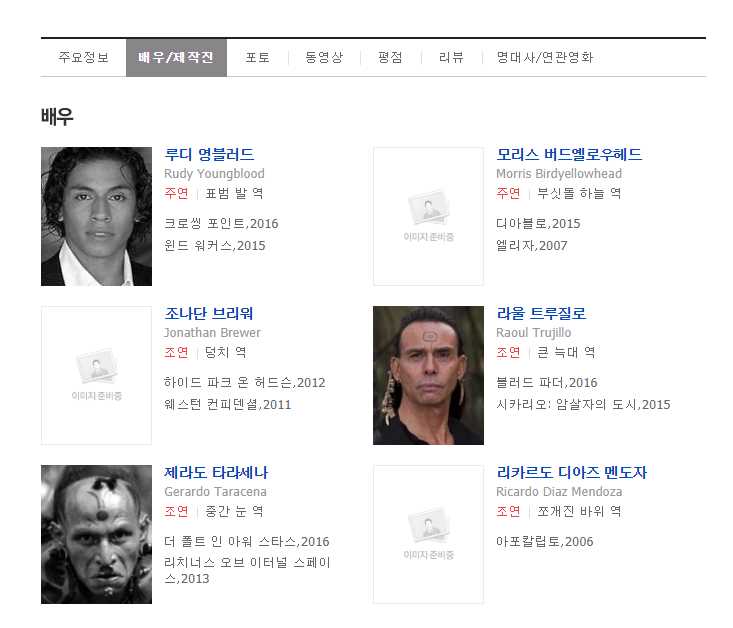733x628 pixels.
Task: Go to the 평점 tab
Action: pos(390,58)
